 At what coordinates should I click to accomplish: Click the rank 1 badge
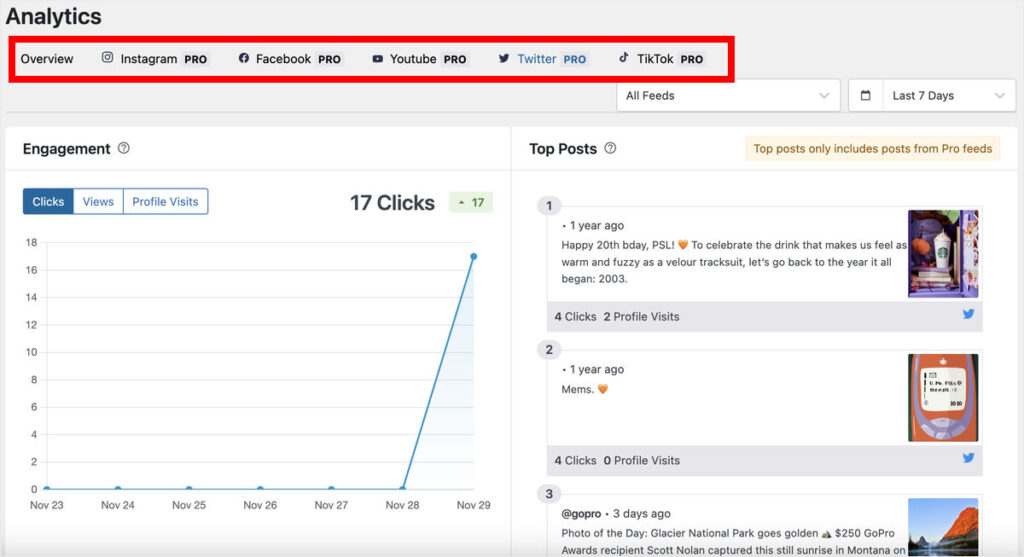coord(549,206)
